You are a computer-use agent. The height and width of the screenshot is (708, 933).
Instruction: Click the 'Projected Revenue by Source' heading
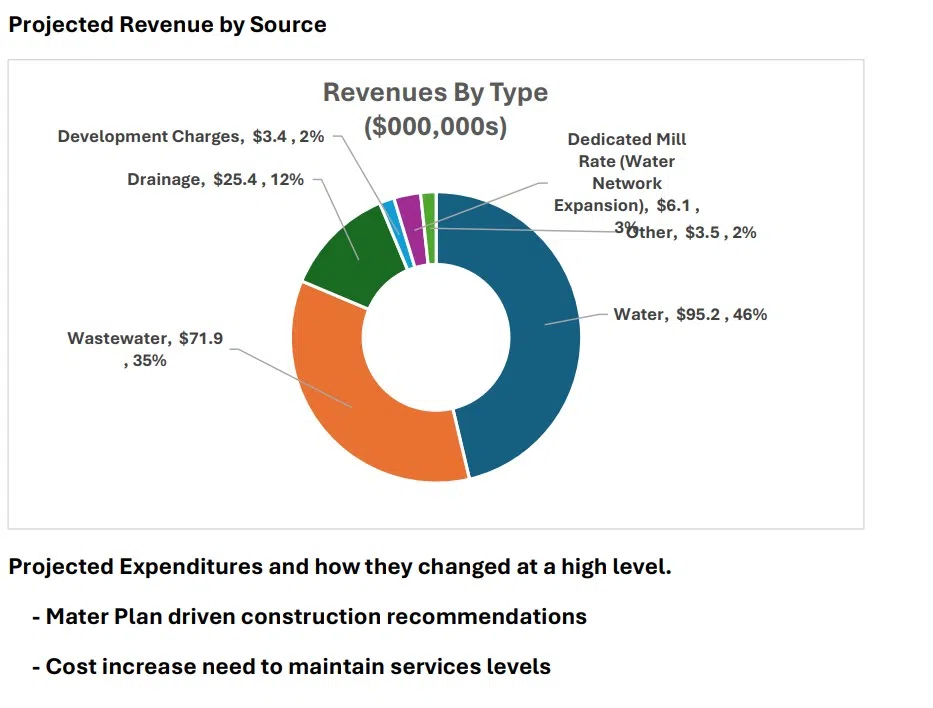(x=167, y=24)
